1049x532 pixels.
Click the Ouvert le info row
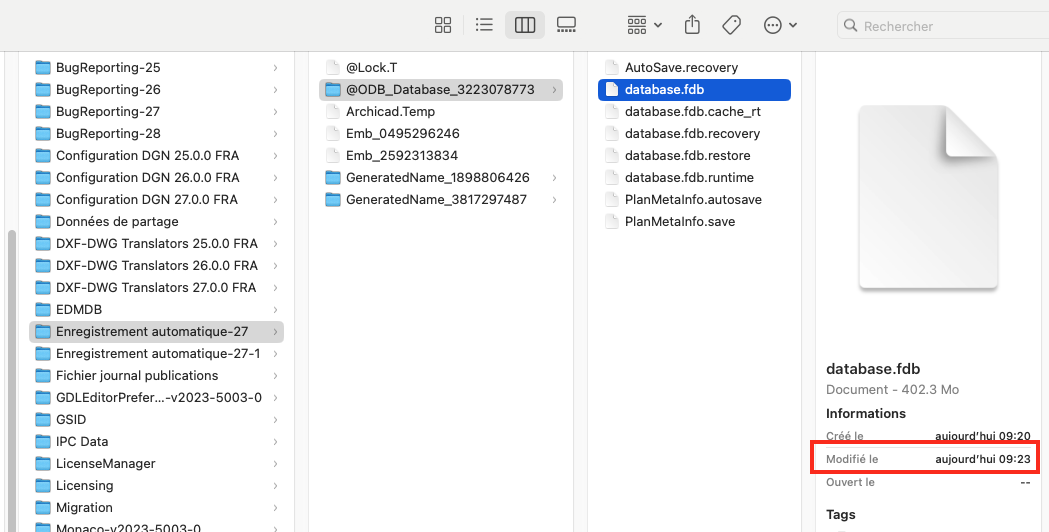click(x=929, y=482)
